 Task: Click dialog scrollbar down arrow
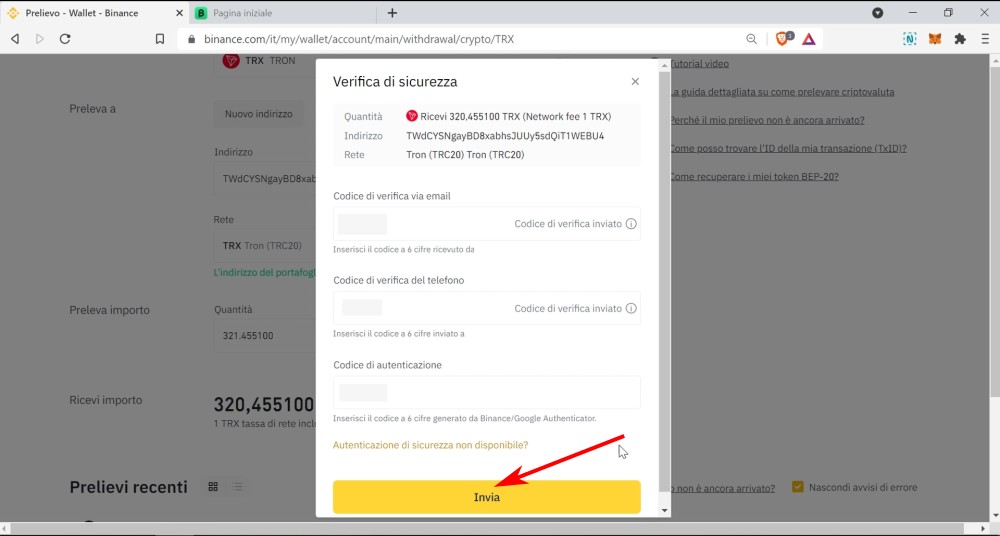click(665, 510)
